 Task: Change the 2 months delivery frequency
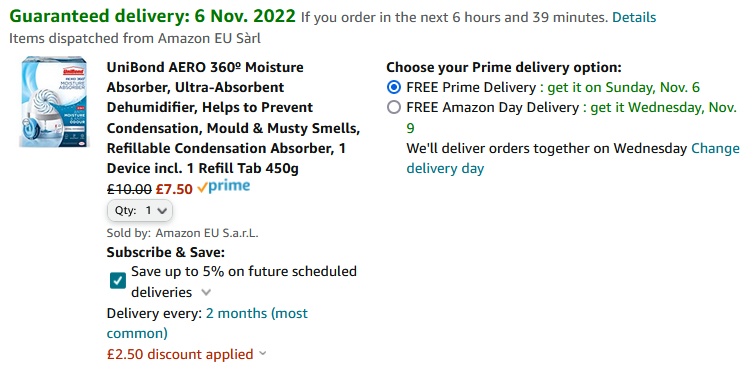click(207, 323)
